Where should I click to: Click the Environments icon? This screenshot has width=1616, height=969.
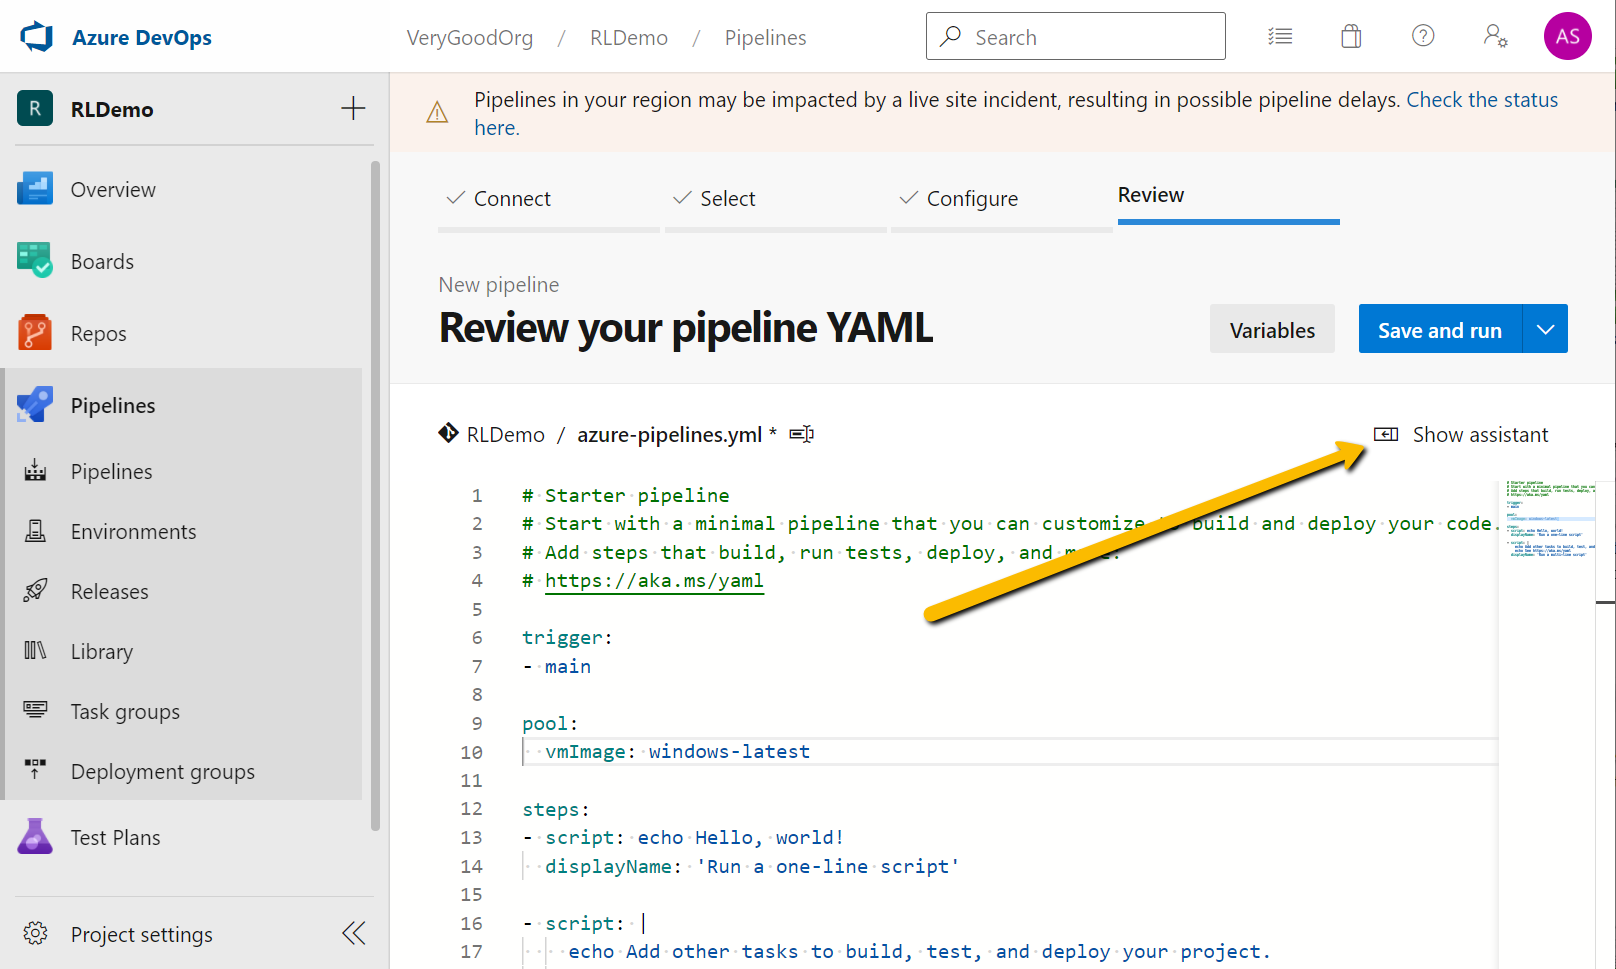pyautogui.click(x=35, y=531)
